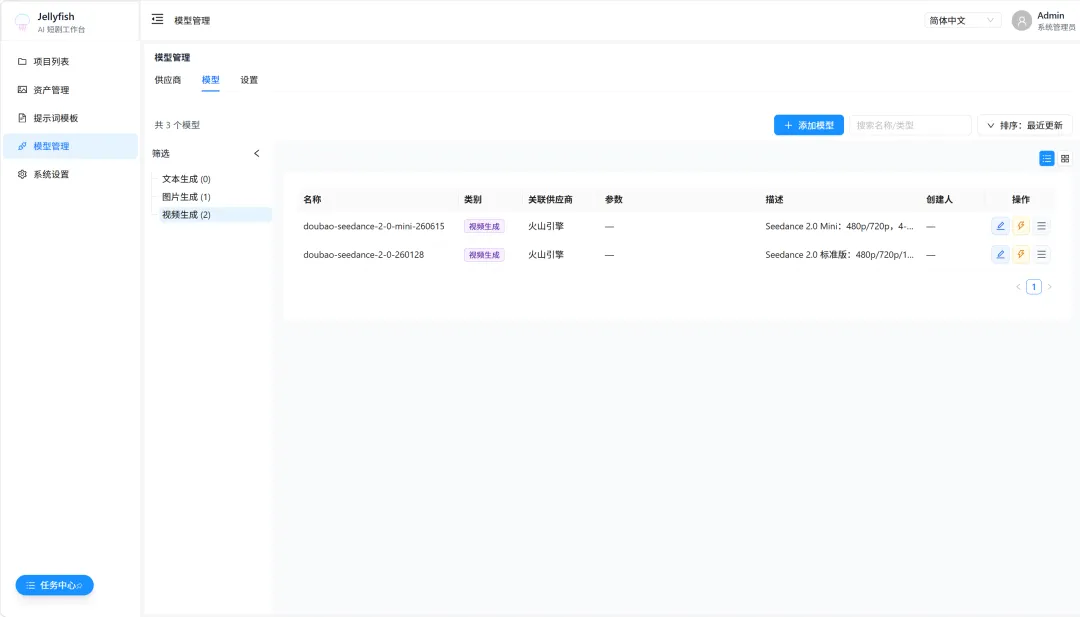Image resolution: width=1080 pixels, height=617 pixels.
Task: Click the 参数 column header
Action: point(614,200)
